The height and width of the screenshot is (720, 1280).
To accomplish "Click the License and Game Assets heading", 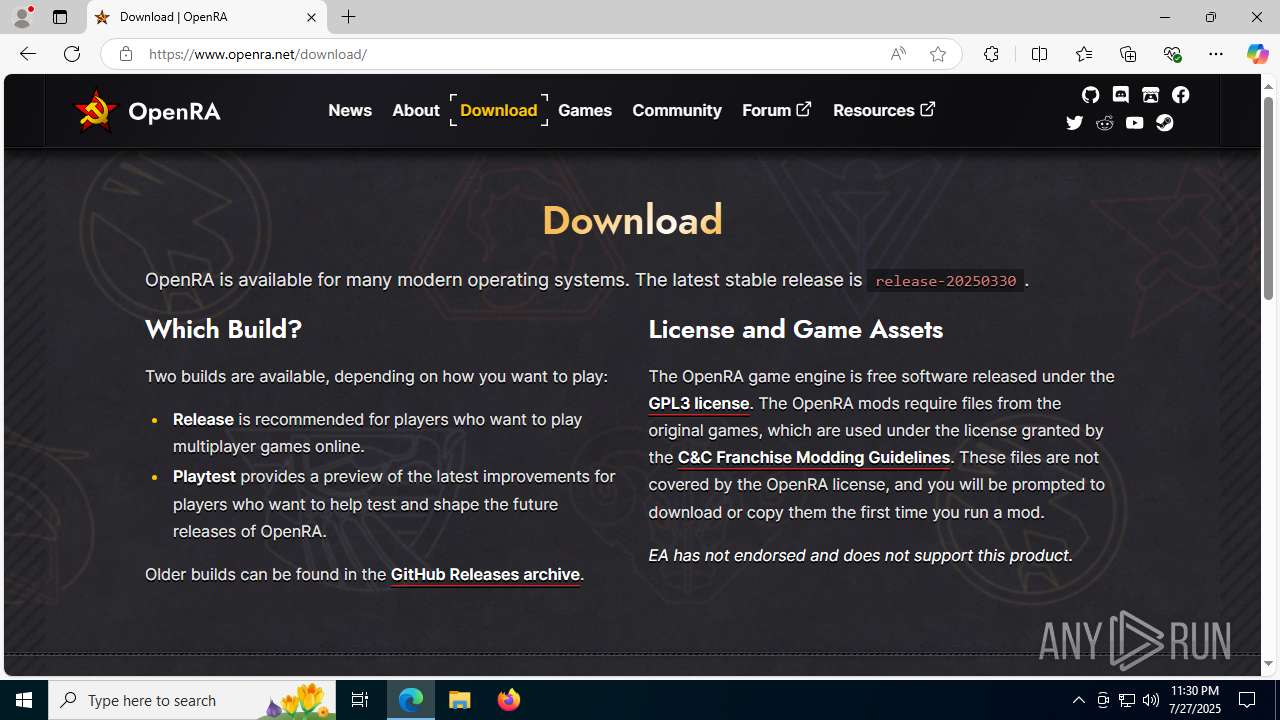I will [x=796, y=329].
